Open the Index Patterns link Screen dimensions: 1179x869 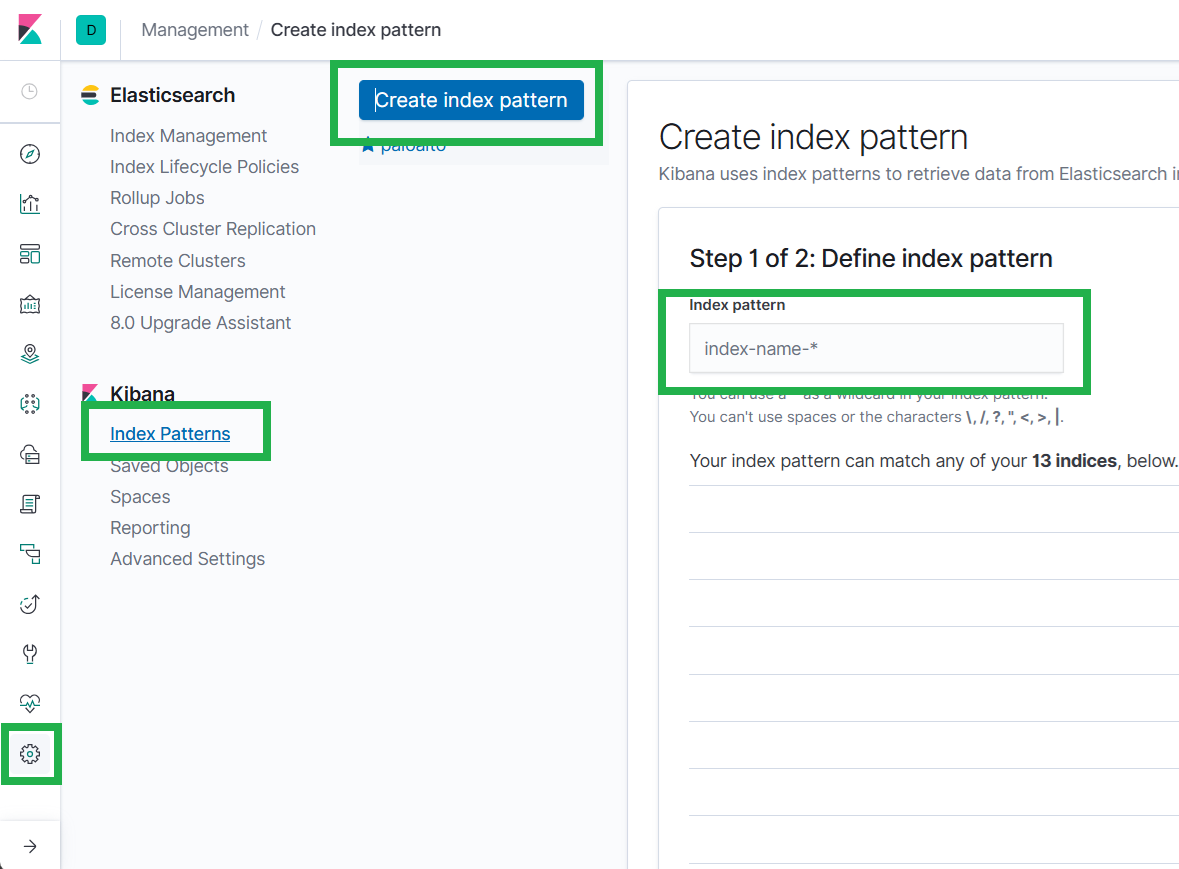170,434
